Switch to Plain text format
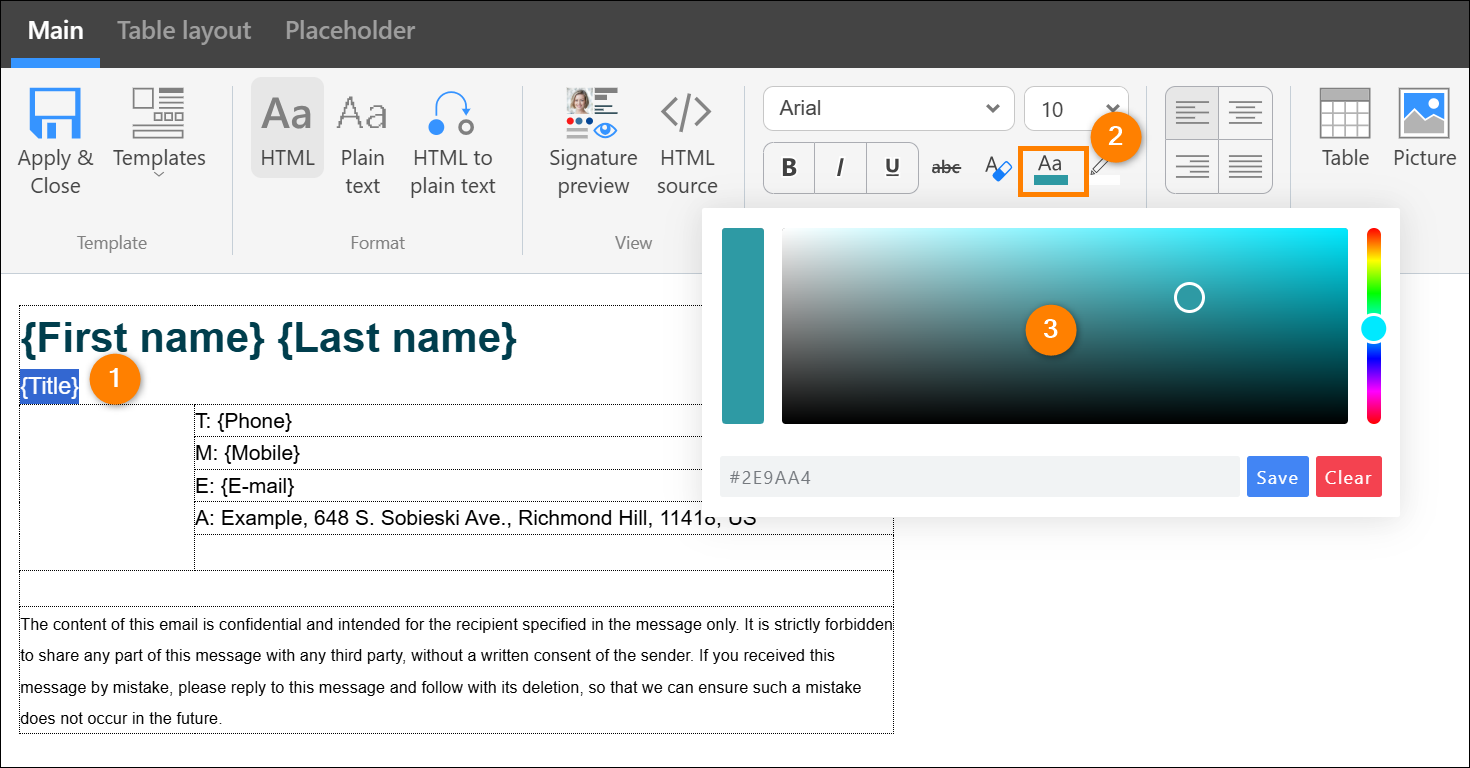The height and width of the screenshot is (768, 1470). [362, 143]
